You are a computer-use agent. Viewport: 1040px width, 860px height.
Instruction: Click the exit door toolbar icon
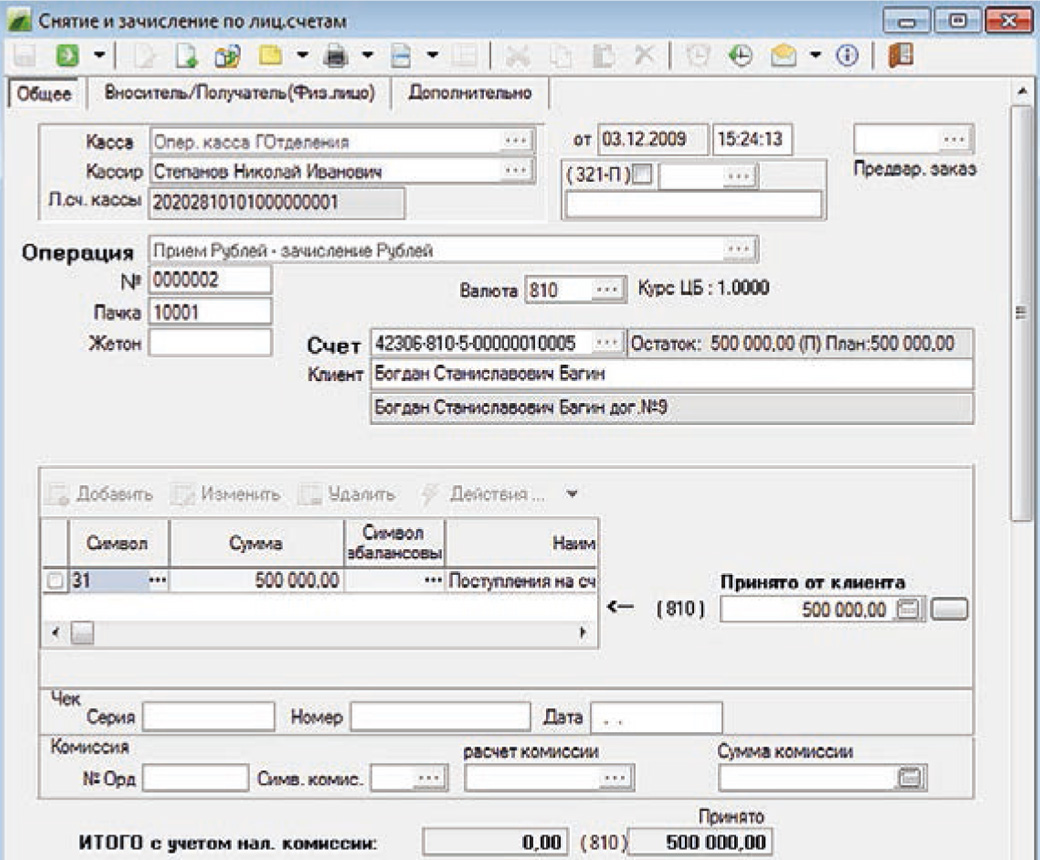pyautogui.click(x=898, y=58)
